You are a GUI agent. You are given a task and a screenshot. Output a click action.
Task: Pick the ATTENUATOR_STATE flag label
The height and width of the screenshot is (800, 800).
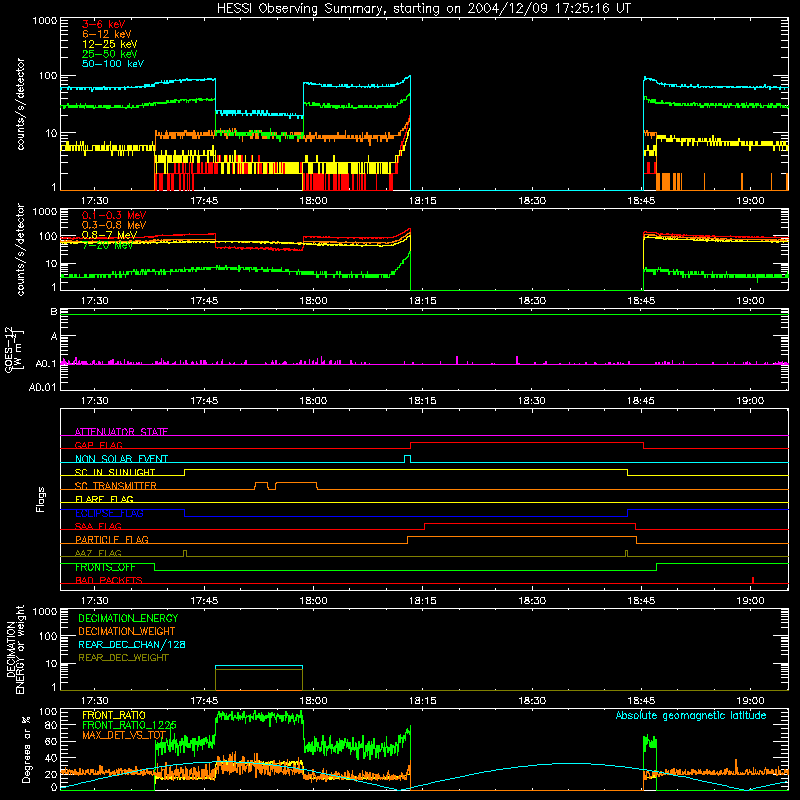coord(121,432)
